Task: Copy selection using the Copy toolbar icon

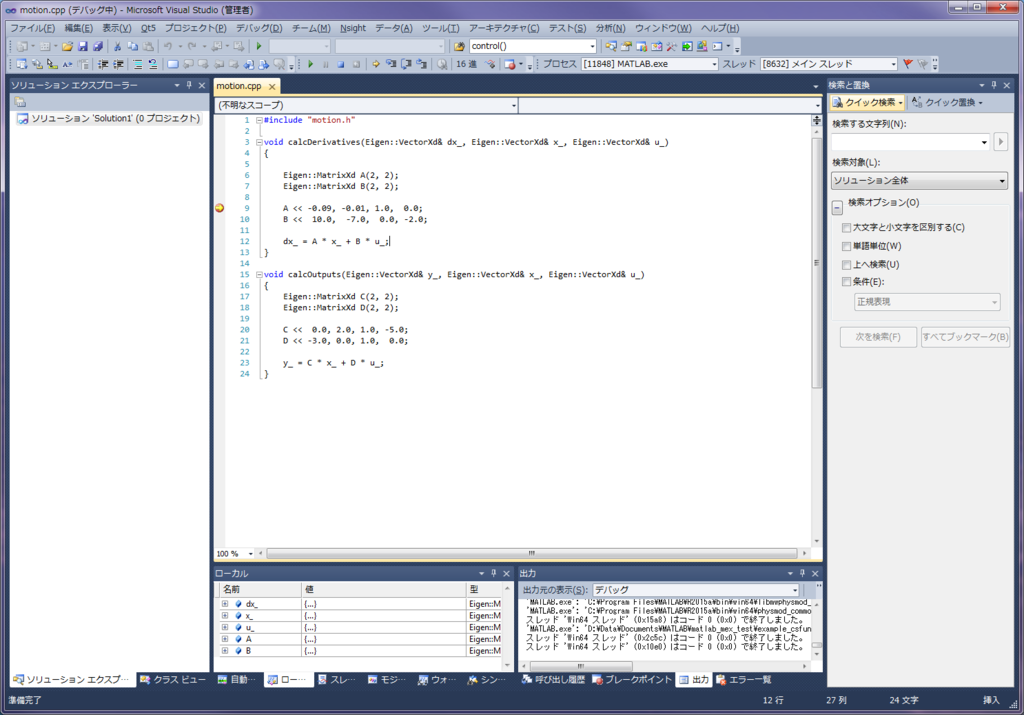Action: [133, 46]
